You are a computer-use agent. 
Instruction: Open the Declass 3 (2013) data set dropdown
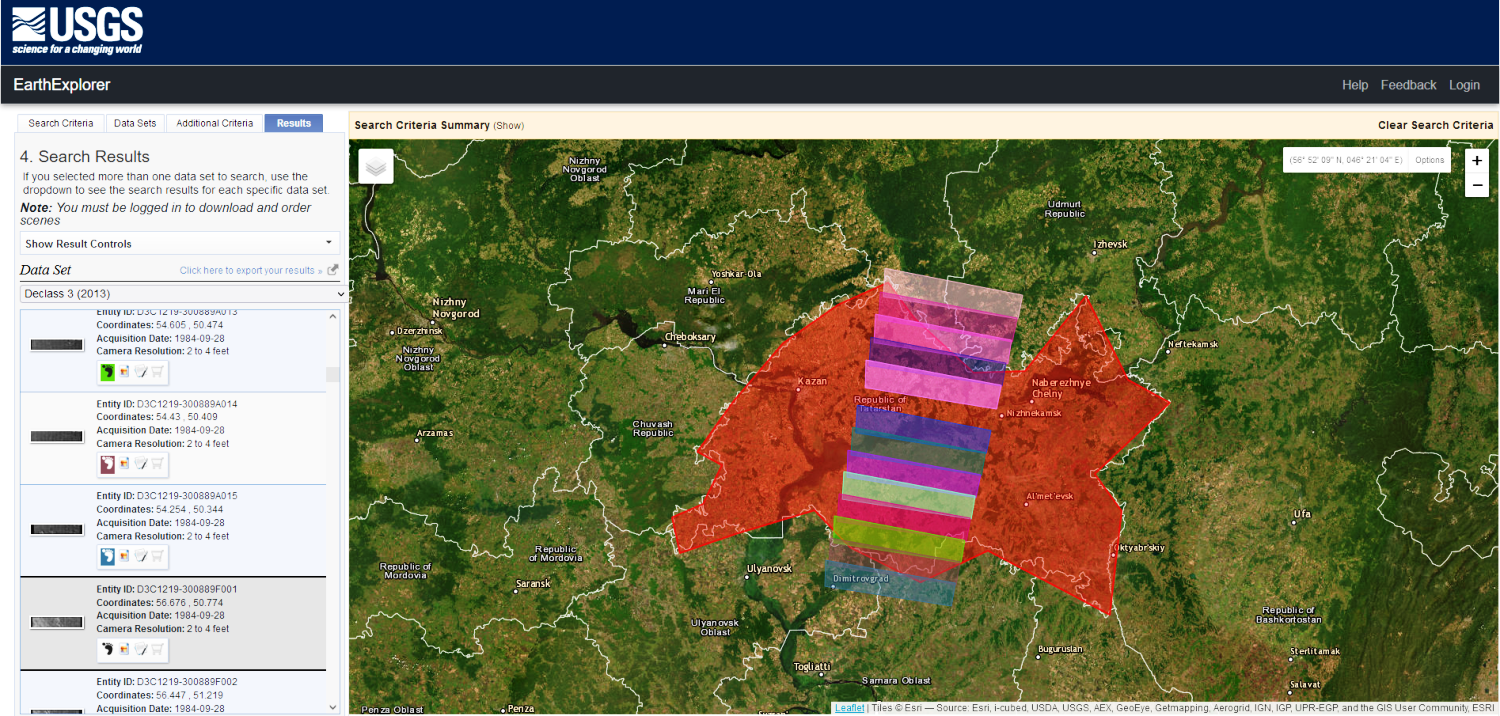(x=183, y=294)
